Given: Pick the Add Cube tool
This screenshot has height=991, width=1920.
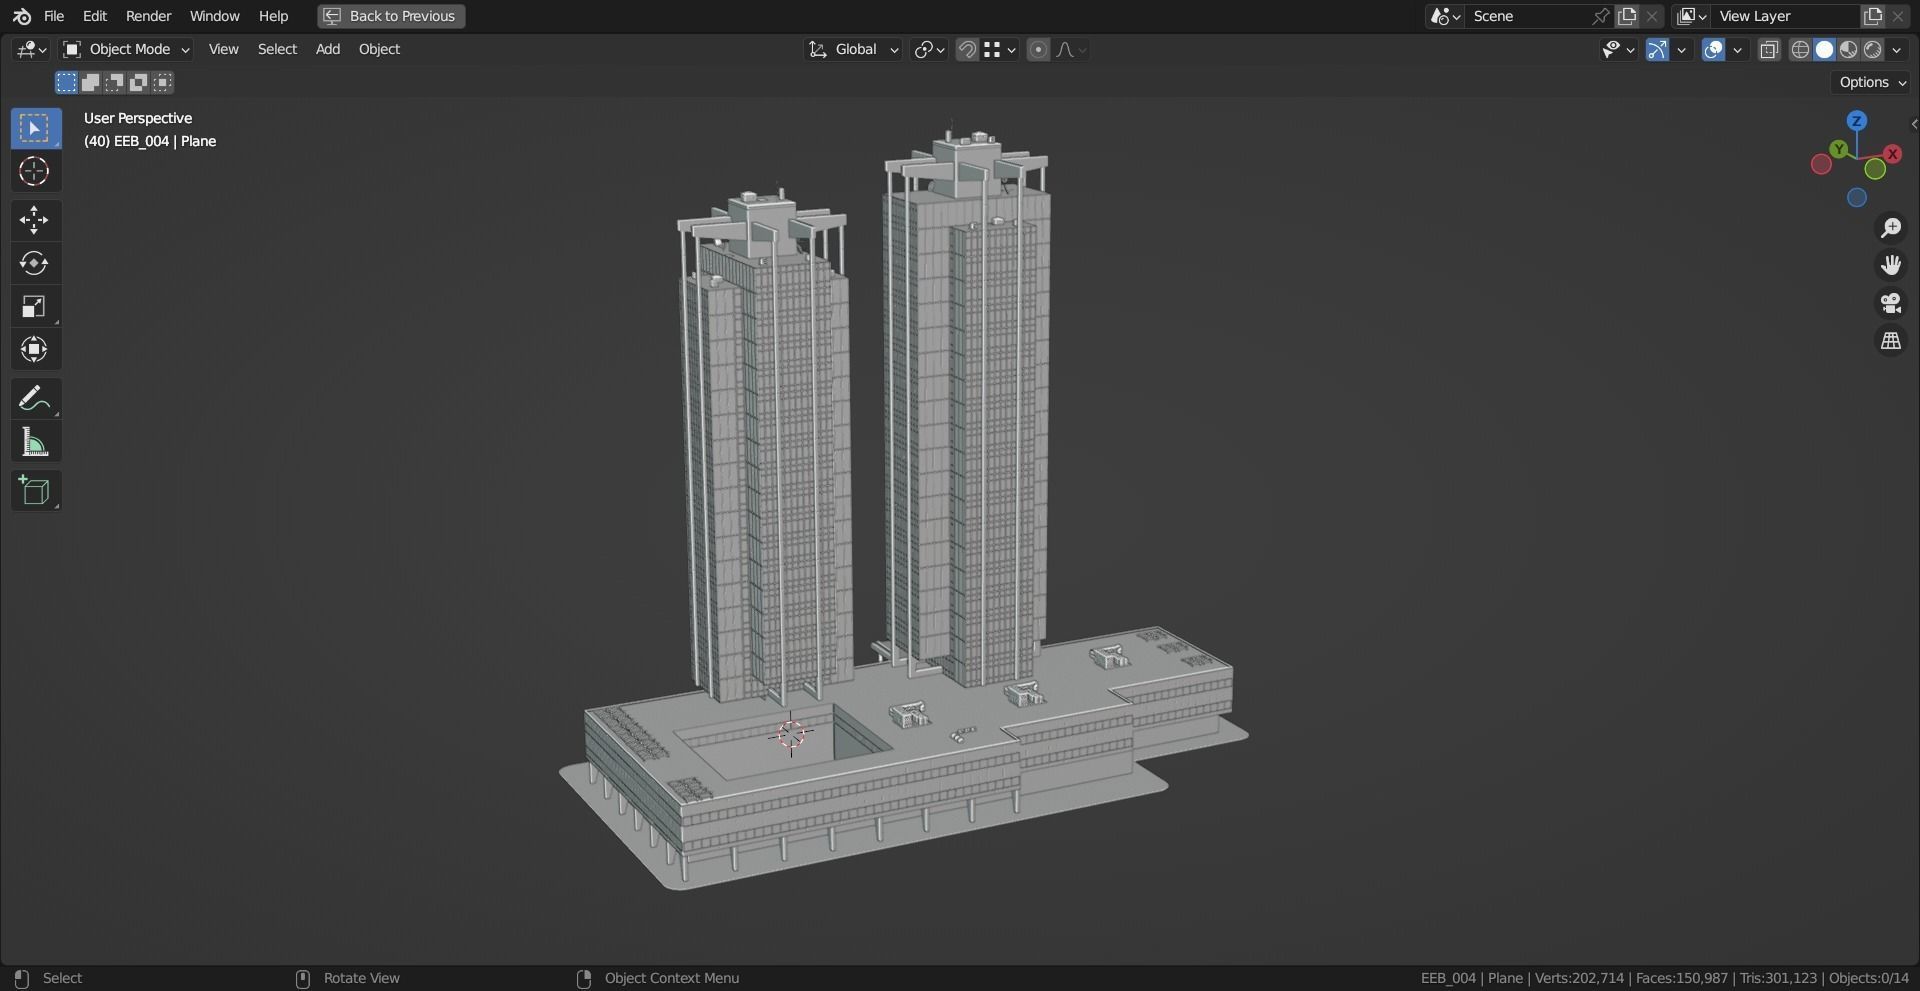Looking at the screenshot, I should (35, 491).
